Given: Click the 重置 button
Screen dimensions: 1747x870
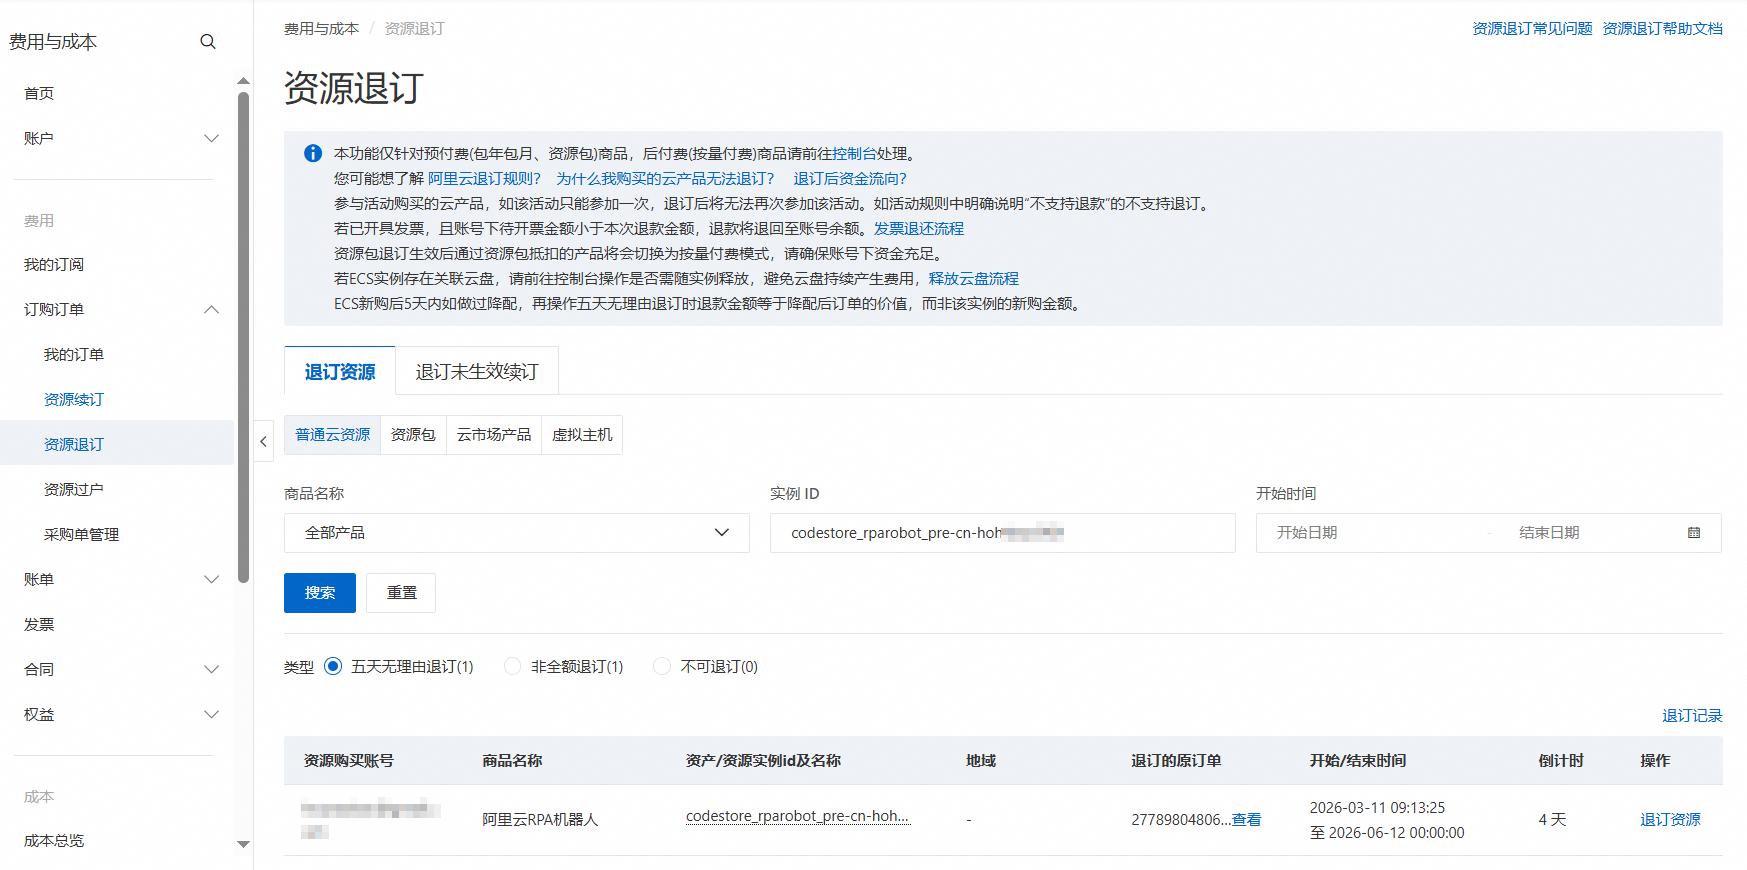Looking at the screenshot, I should 401,593.
